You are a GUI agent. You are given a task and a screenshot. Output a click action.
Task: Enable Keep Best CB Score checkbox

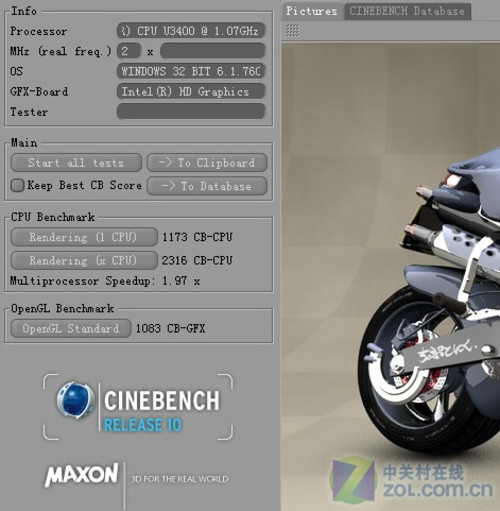pyautogui.click(x=17, y=185)
